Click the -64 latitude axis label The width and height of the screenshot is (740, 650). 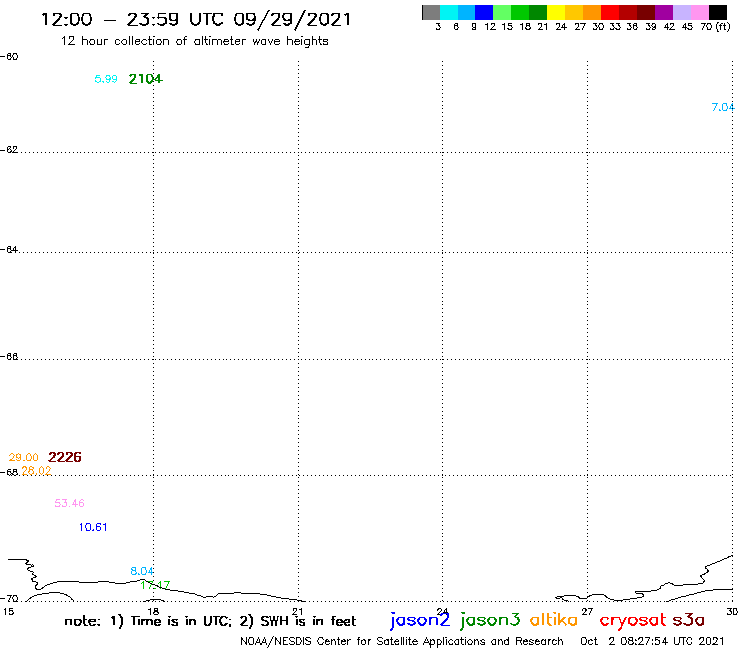click(9, 249)
